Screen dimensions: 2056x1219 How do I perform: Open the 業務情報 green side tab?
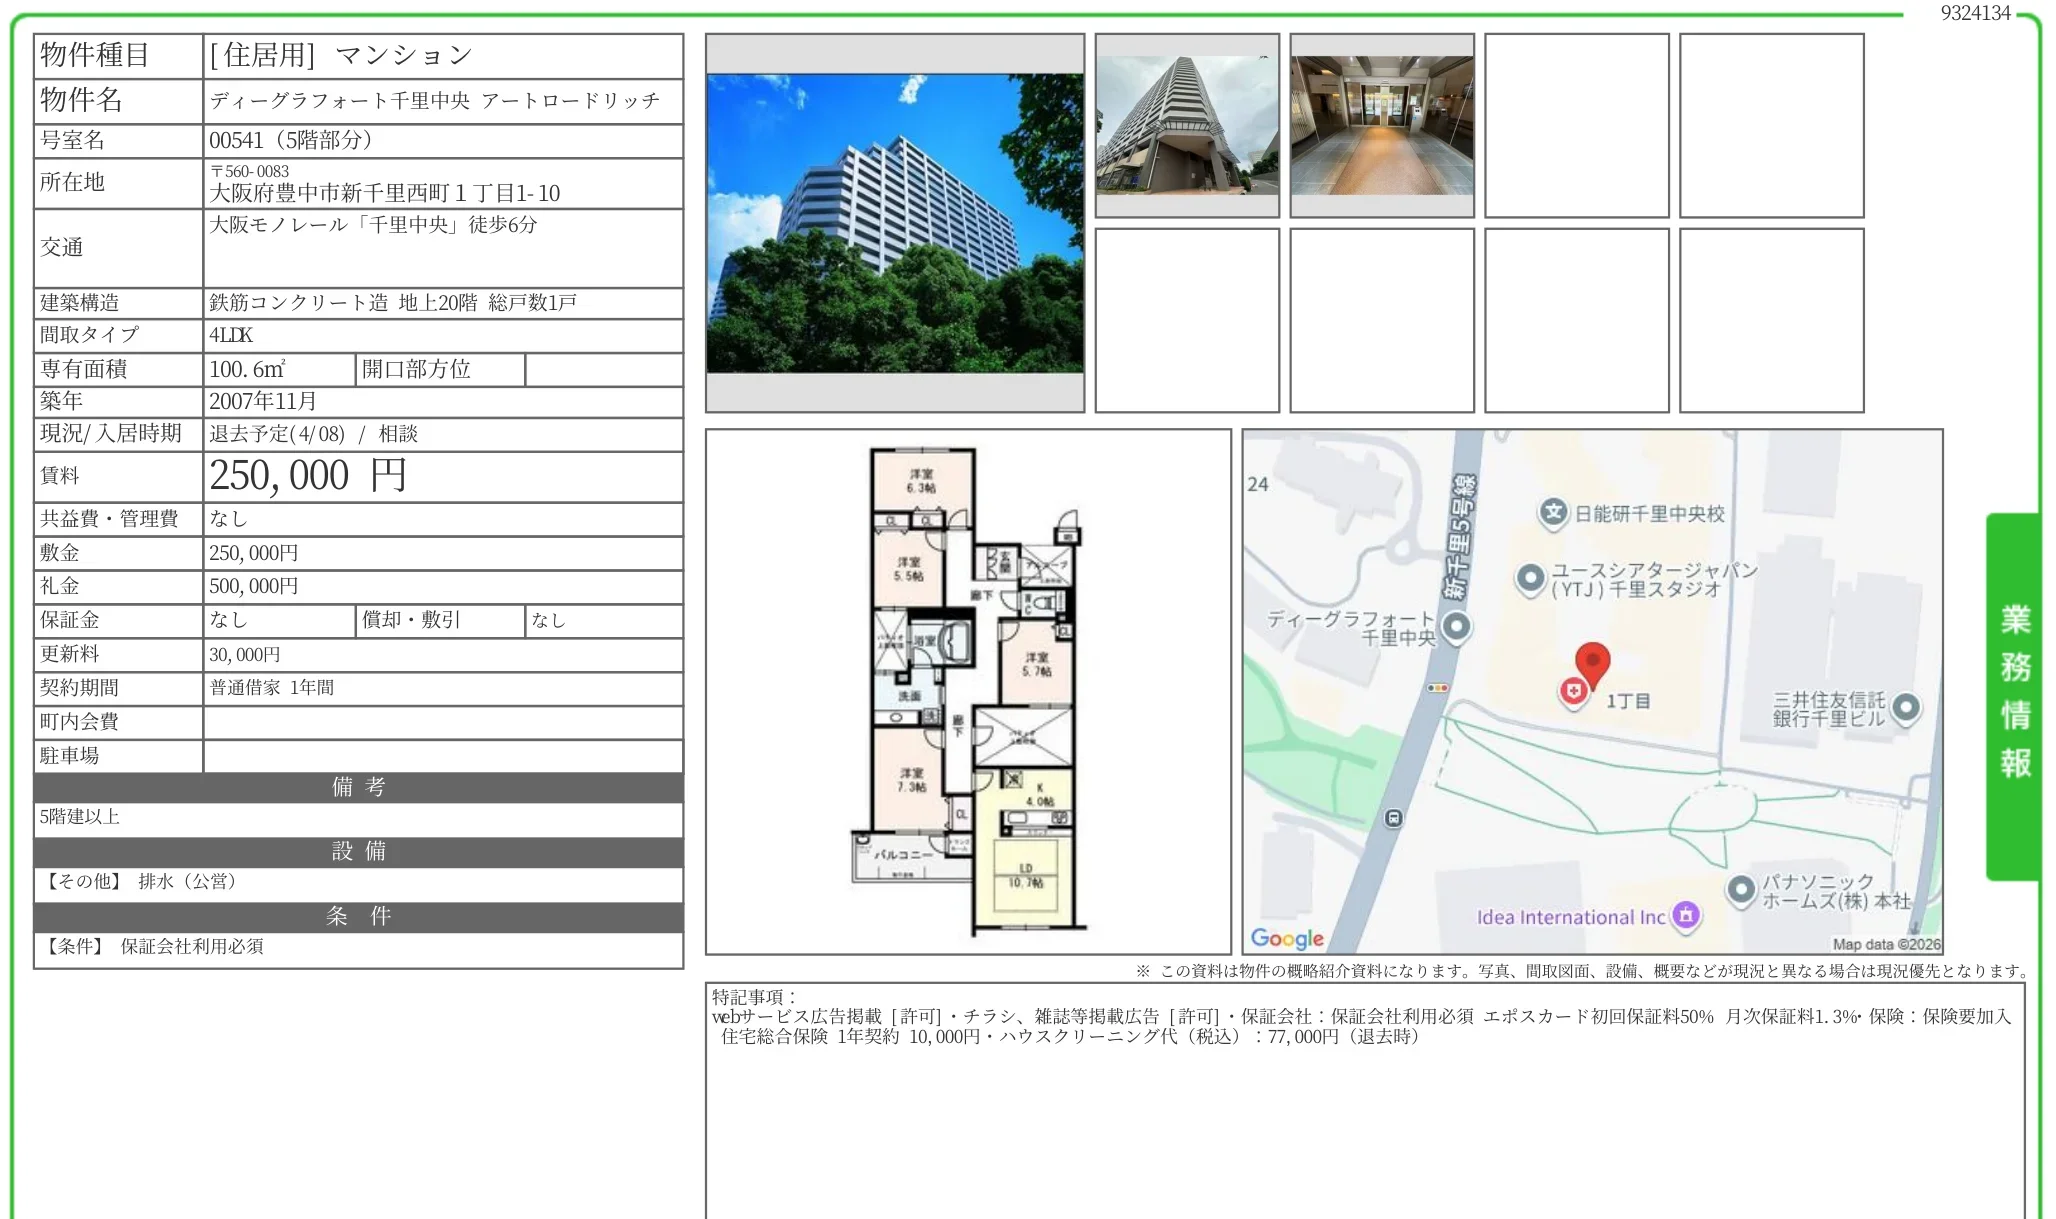pyautogui.click(x=2013, y=694)
